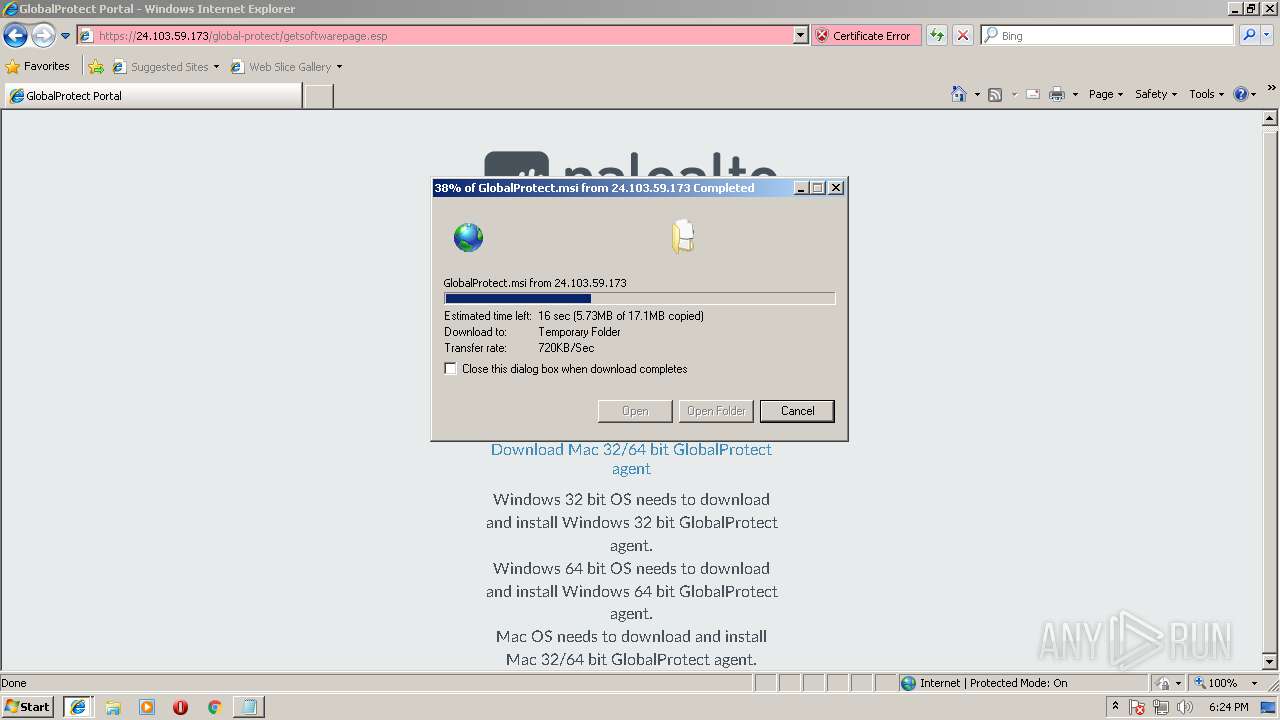Expand the command bar overflow chevron
This screenshot has width=1280, height=720.
1272,90
